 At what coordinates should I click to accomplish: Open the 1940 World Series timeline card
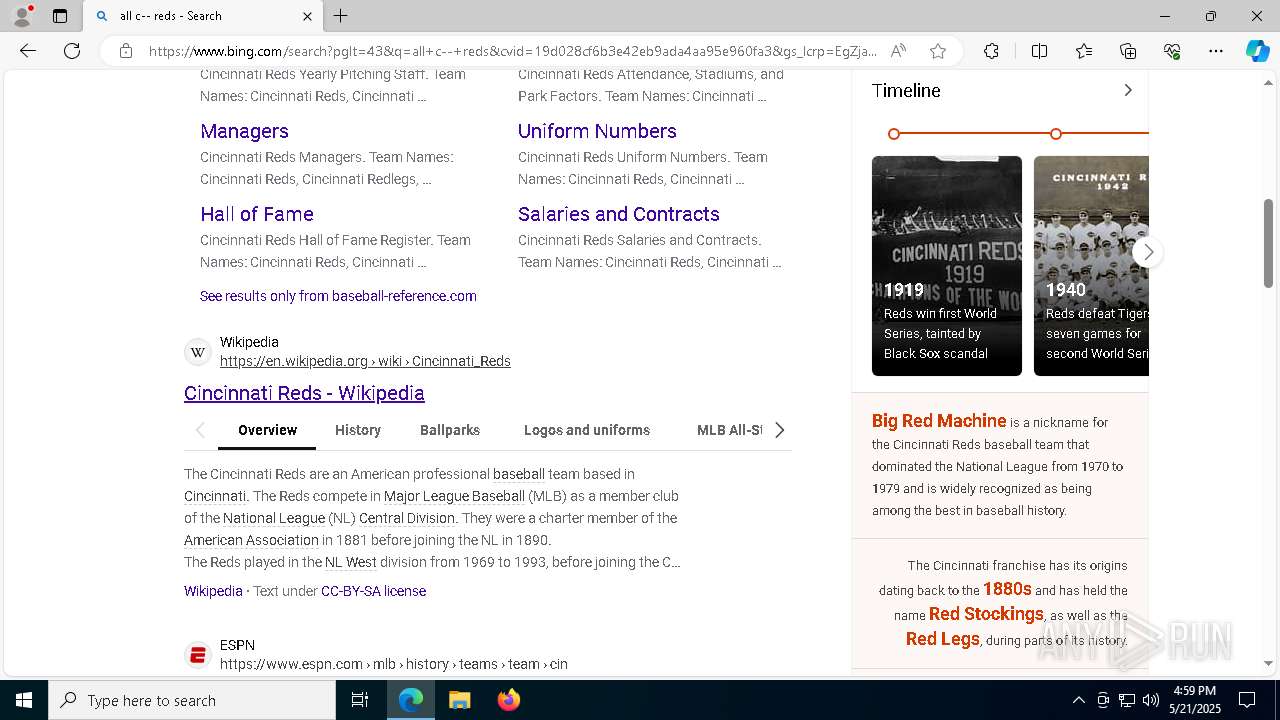pyautogui.click(x=1091, y=266)
